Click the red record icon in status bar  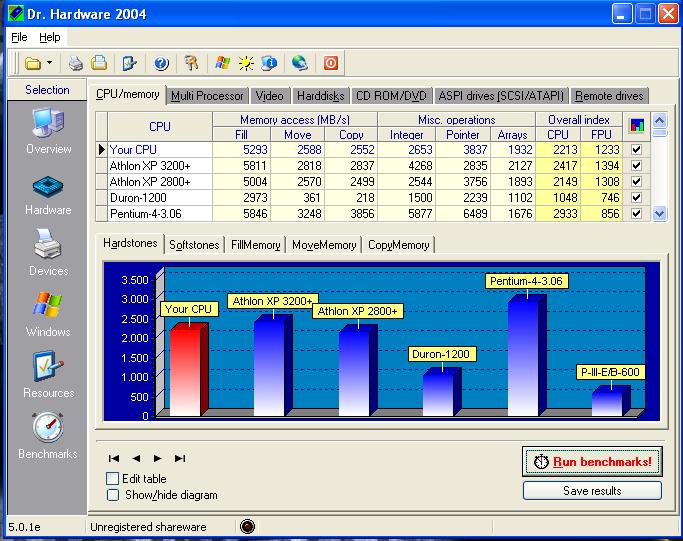pos(247,527)
